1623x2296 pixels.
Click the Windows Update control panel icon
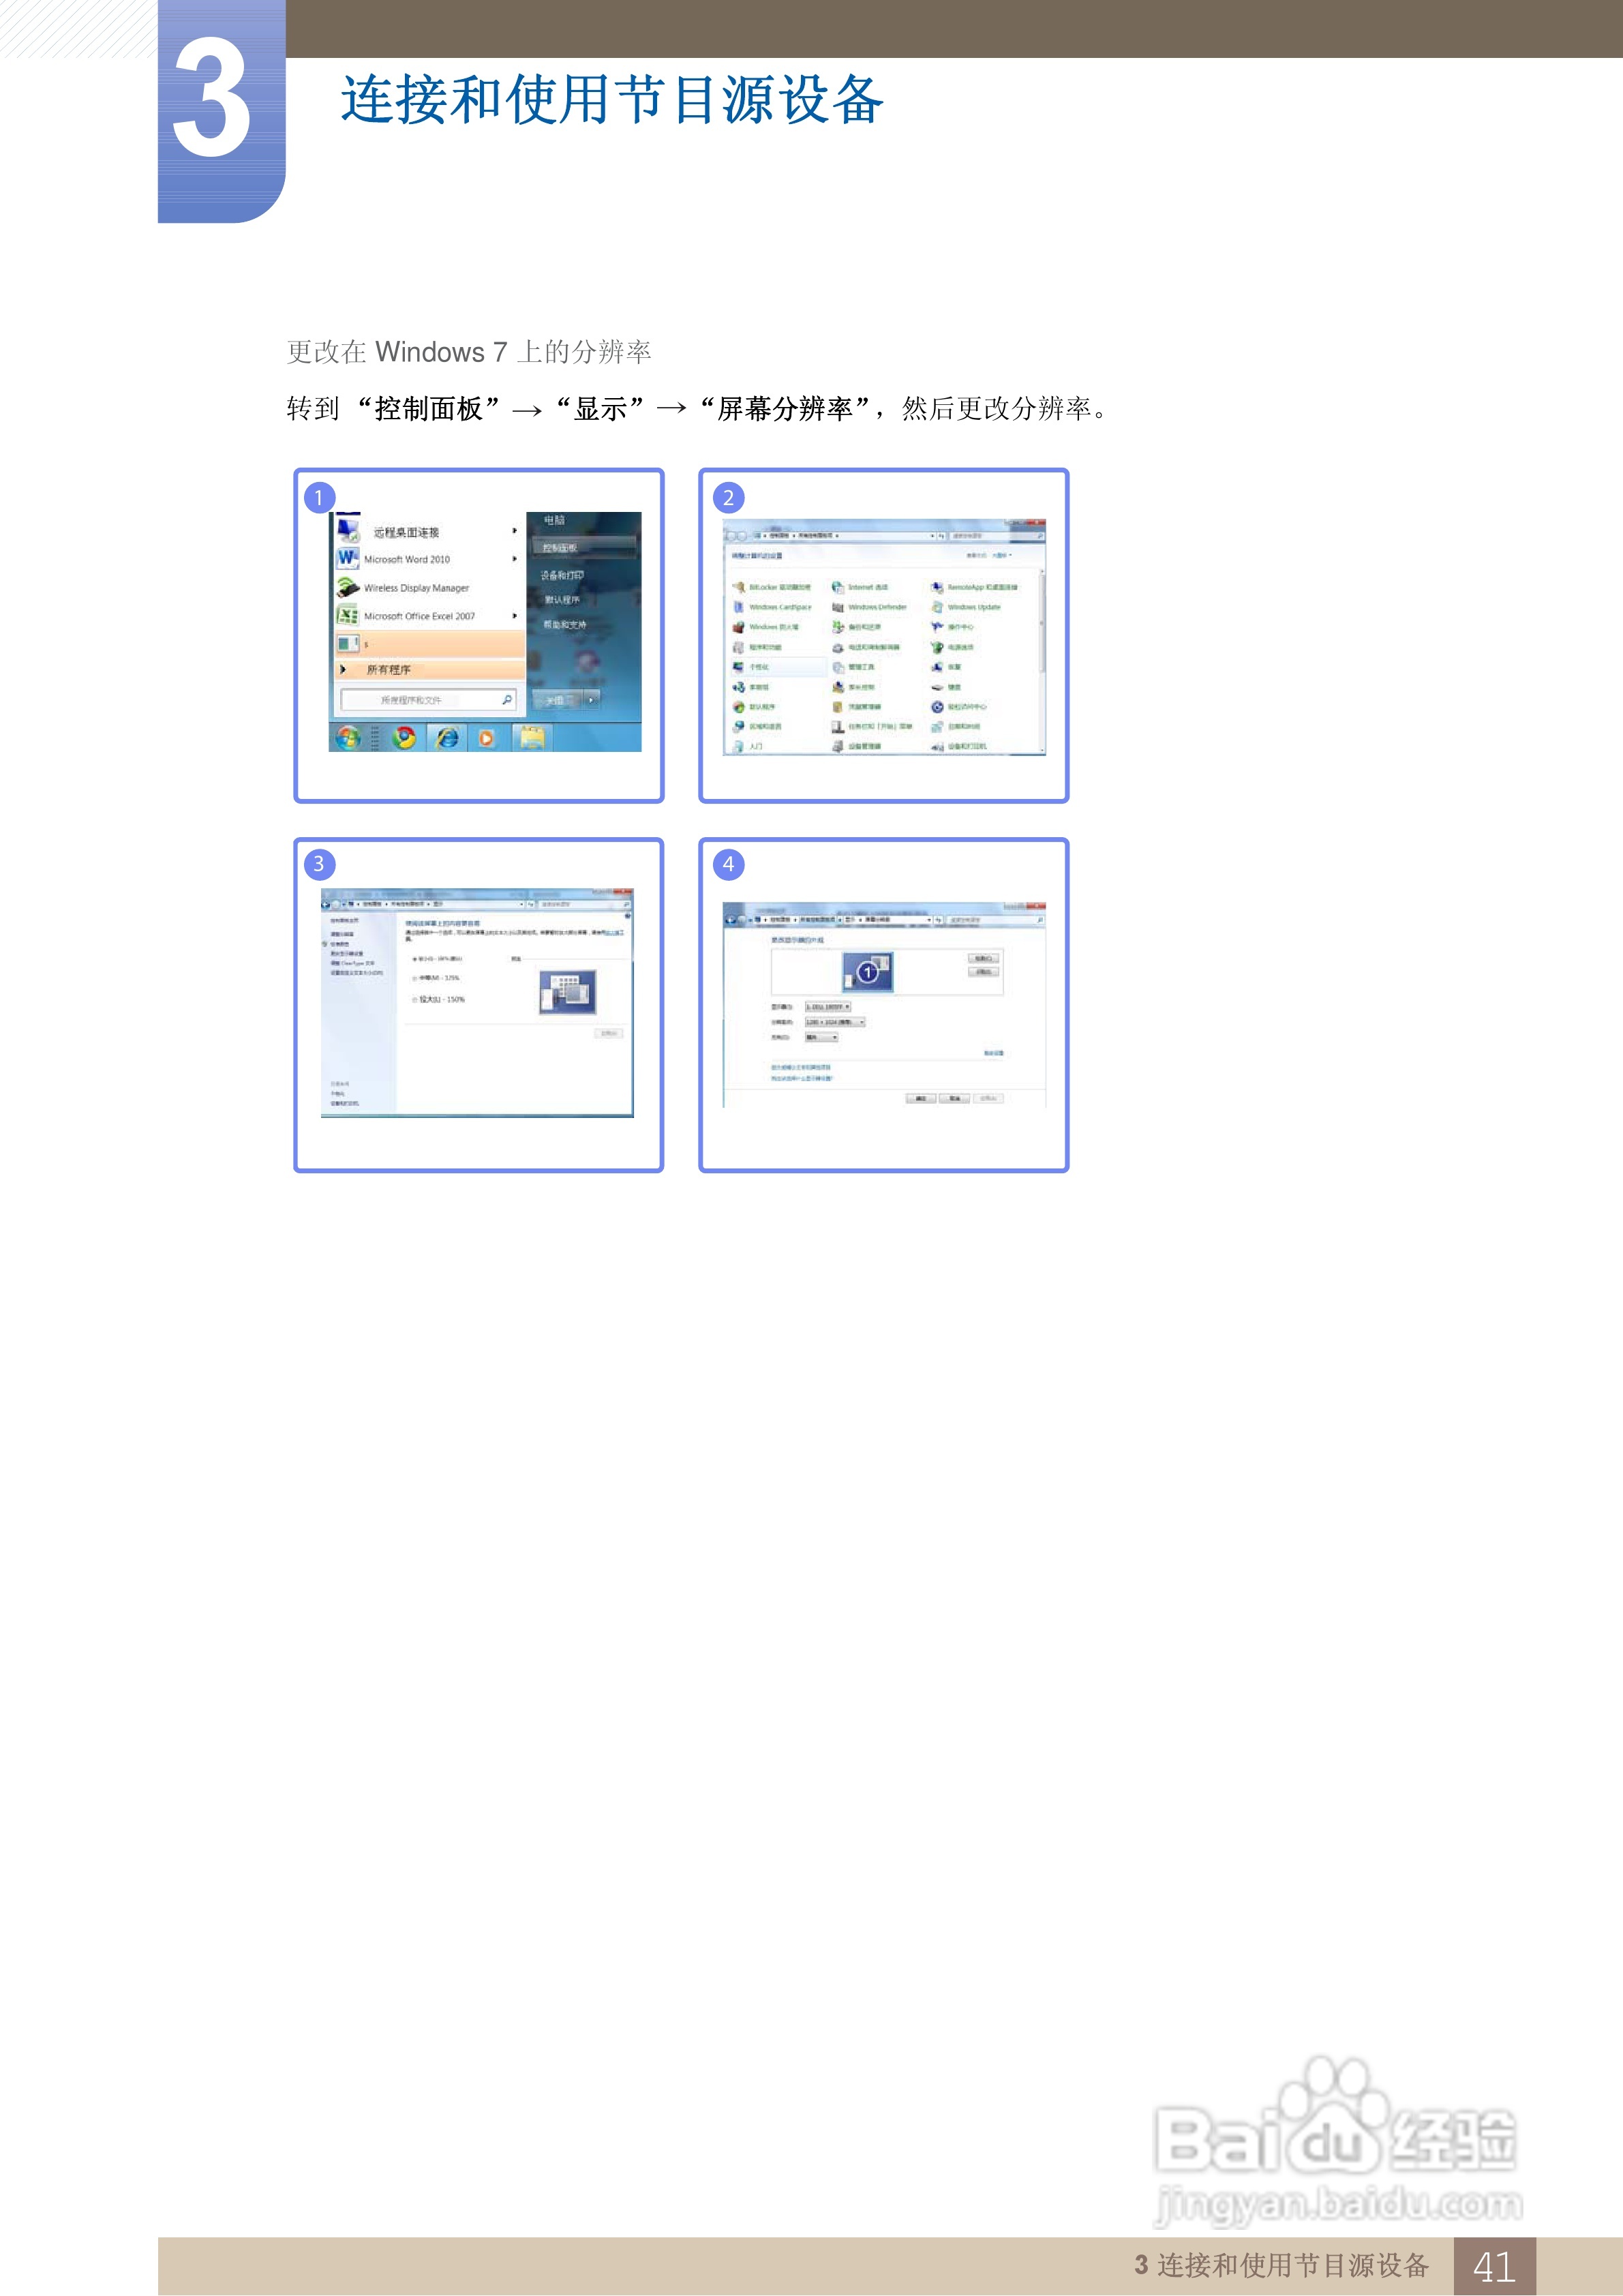click(x=937, y=607)
